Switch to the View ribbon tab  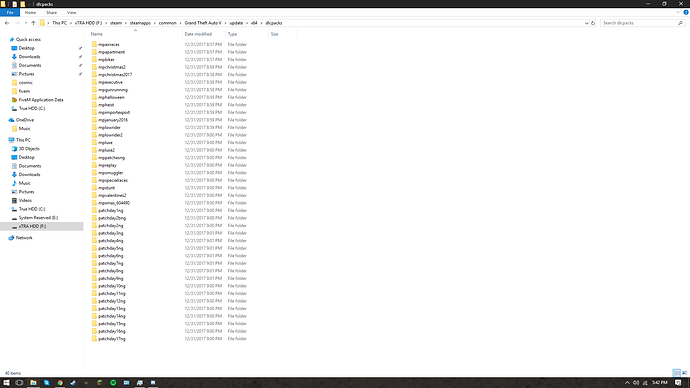pos(71,12)
